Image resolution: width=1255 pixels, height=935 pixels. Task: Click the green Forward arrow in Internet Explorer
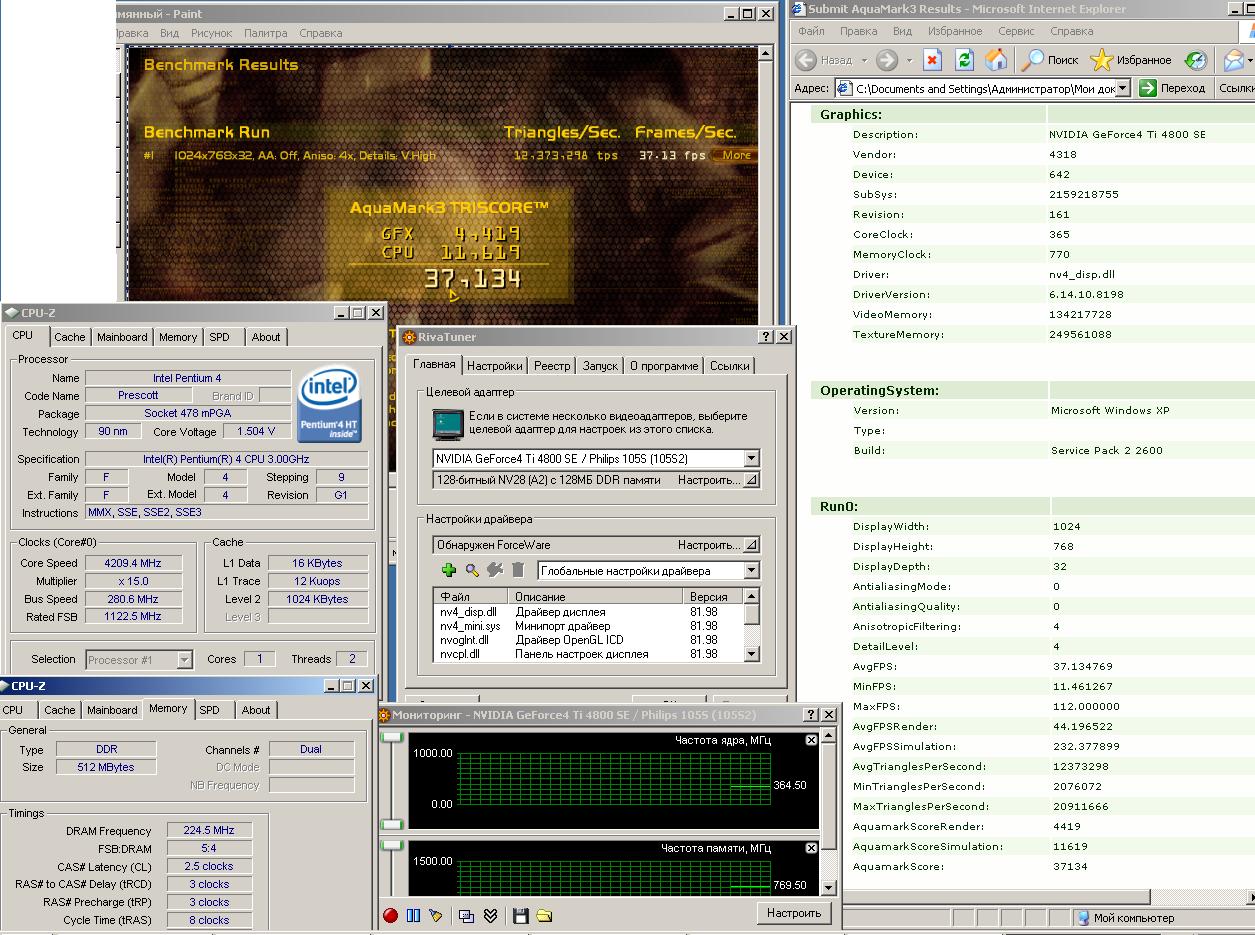coord(886,60)
